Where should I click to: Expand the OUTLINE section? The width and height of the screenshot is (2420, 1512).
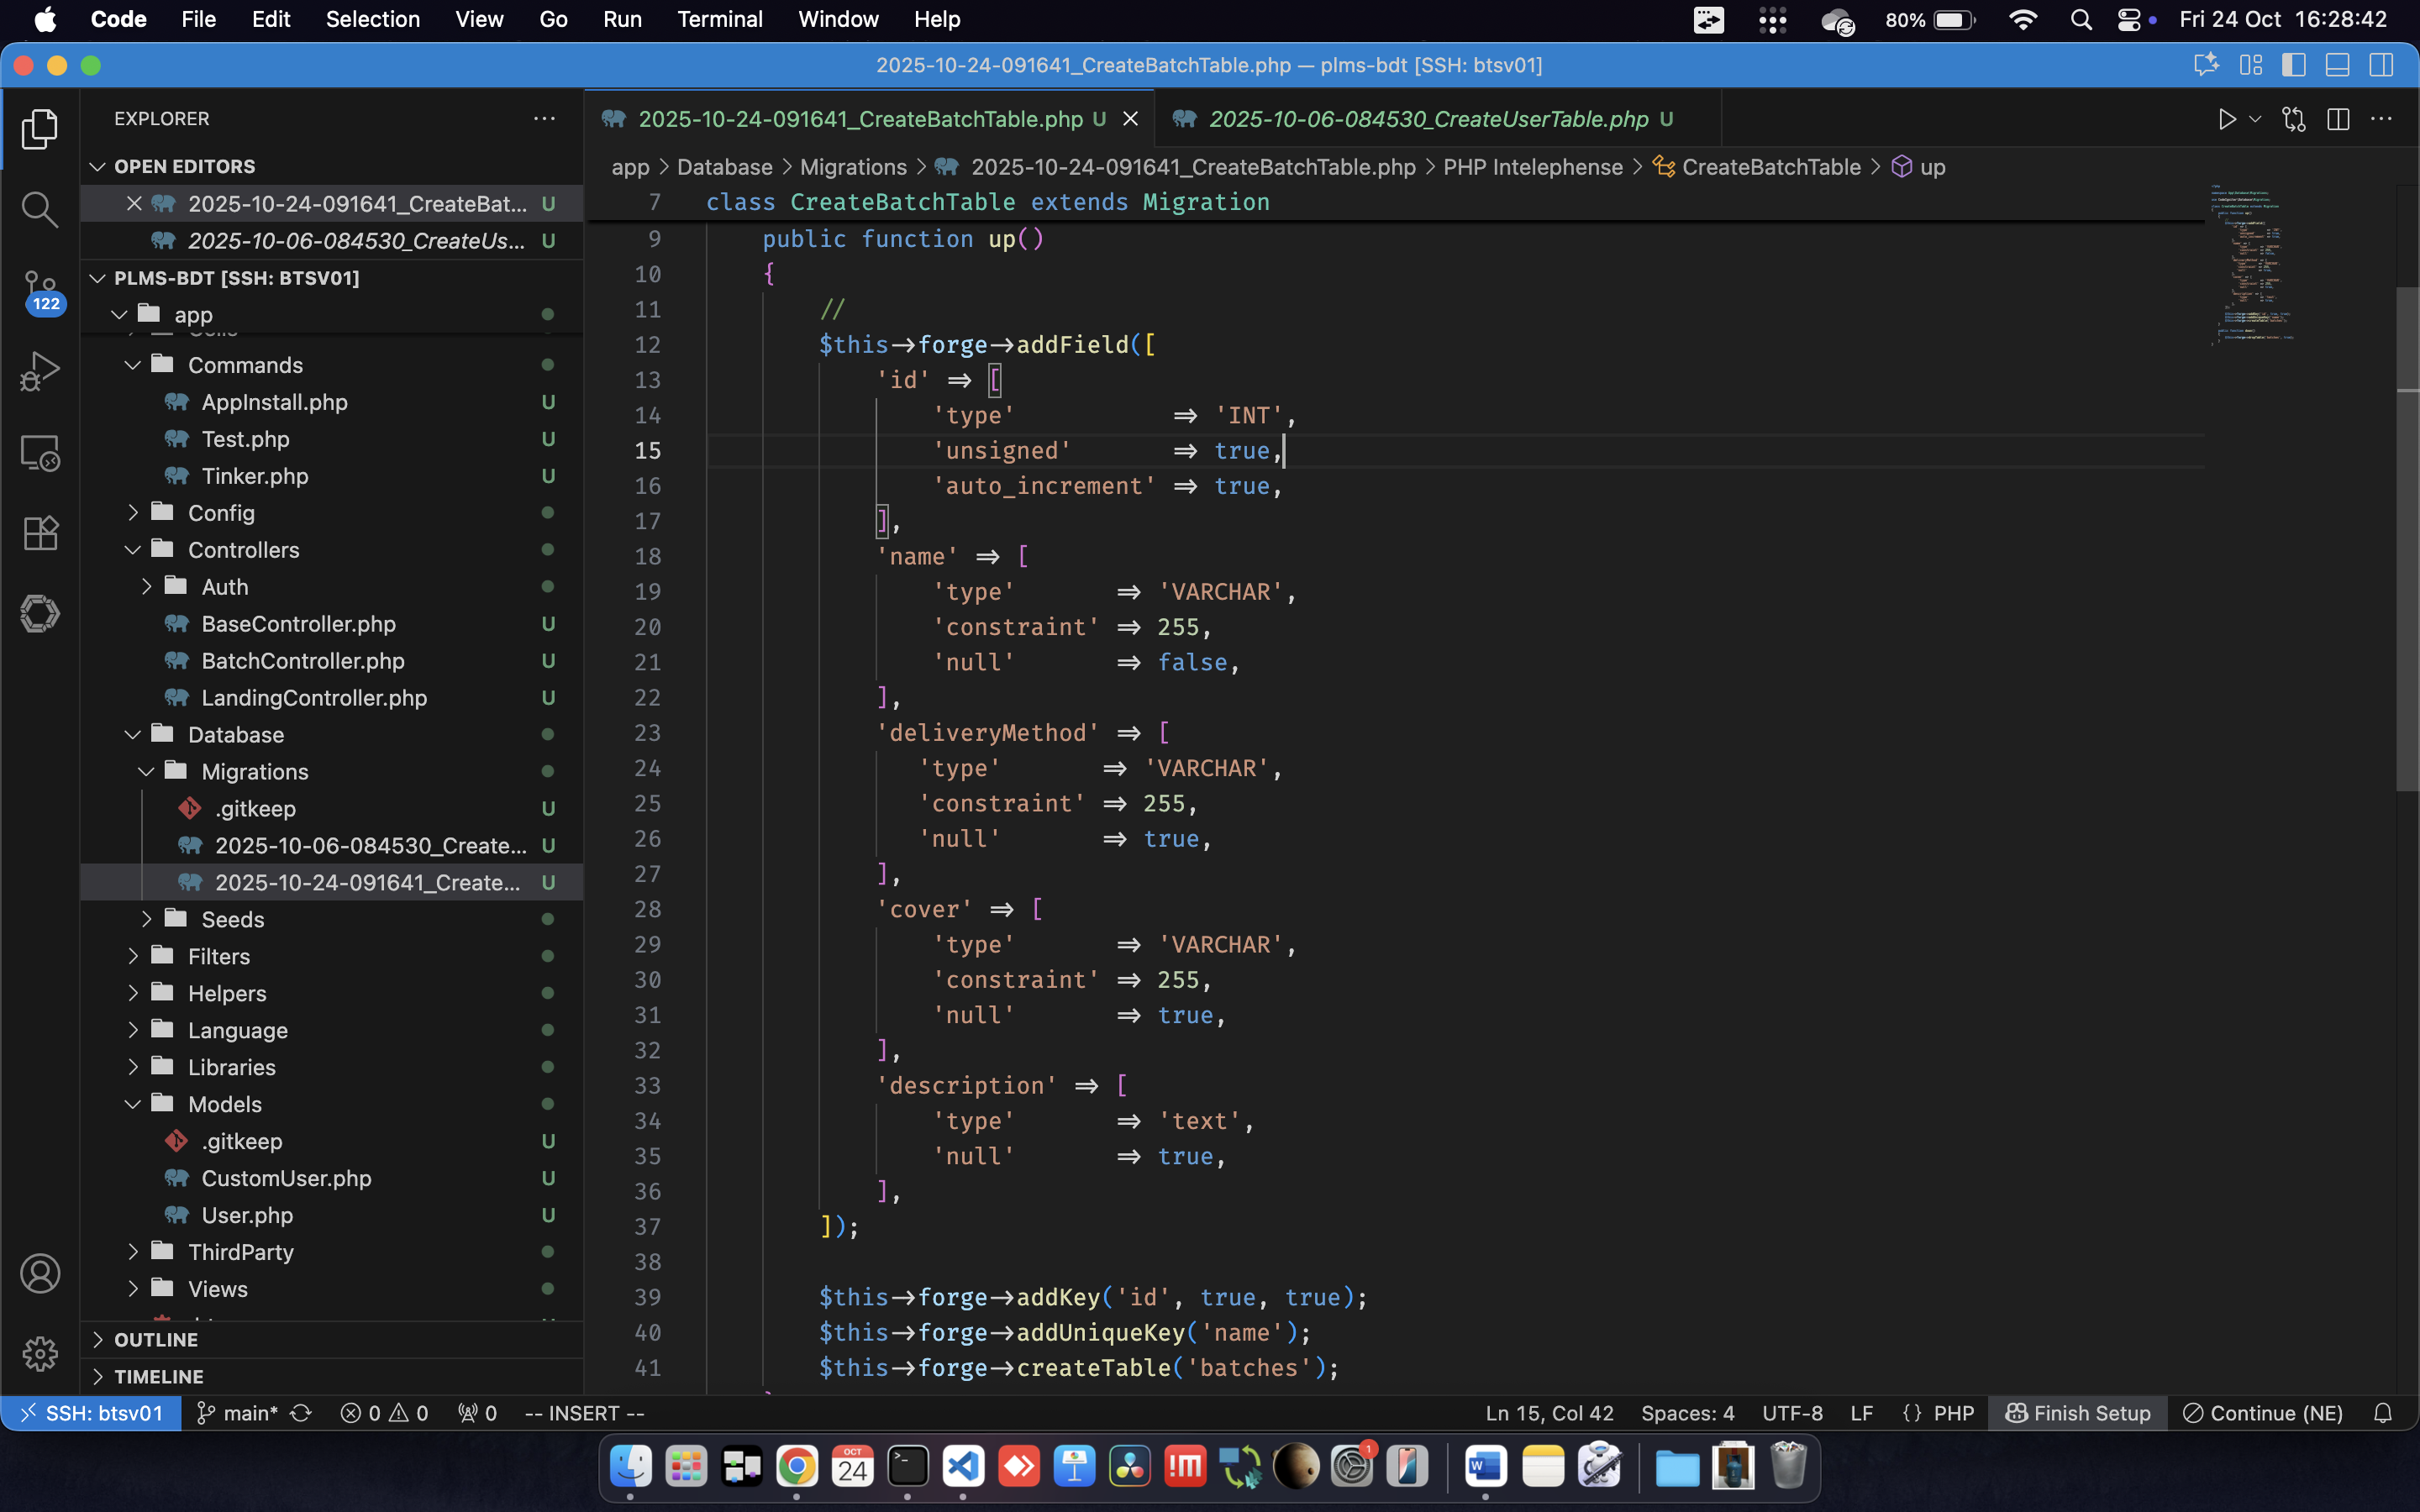156,1339
